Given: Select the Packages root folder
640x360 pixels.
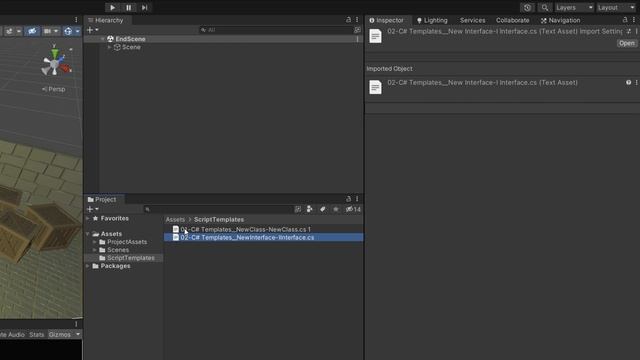Looking at the screenshot, I should (x=111, y=266).
